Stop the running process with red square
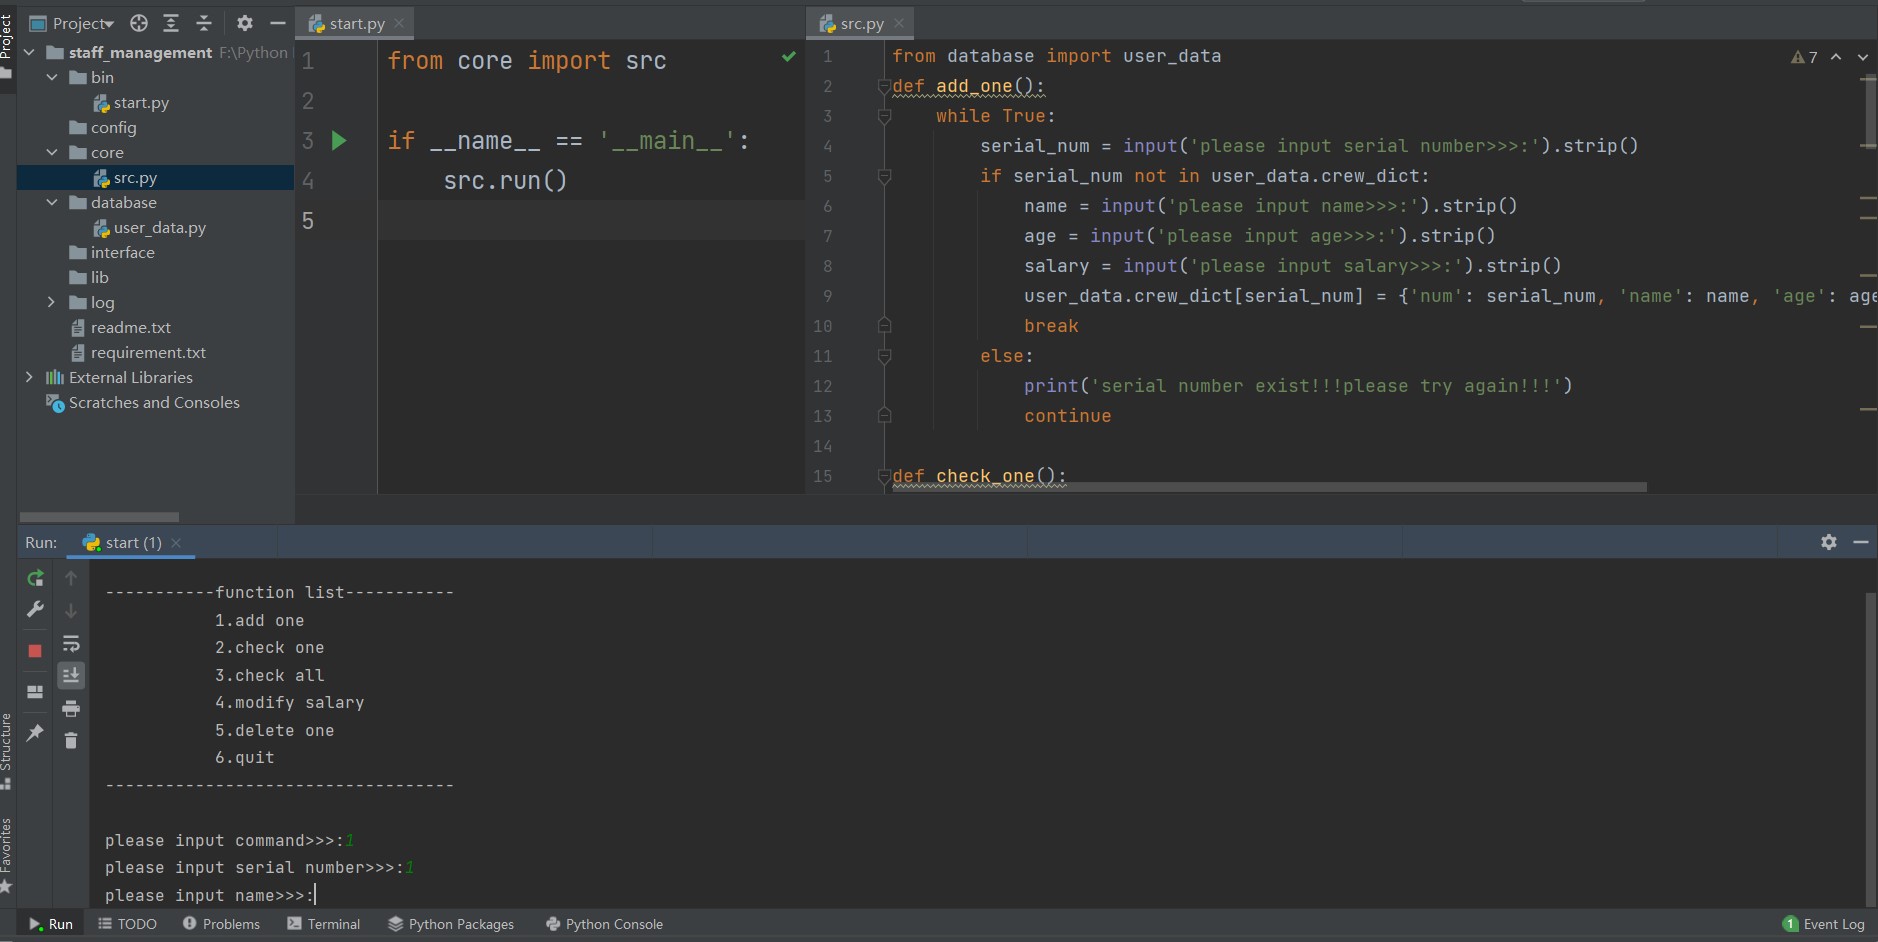This screenshot has height=942, width=1878. (x=35, y=651)
